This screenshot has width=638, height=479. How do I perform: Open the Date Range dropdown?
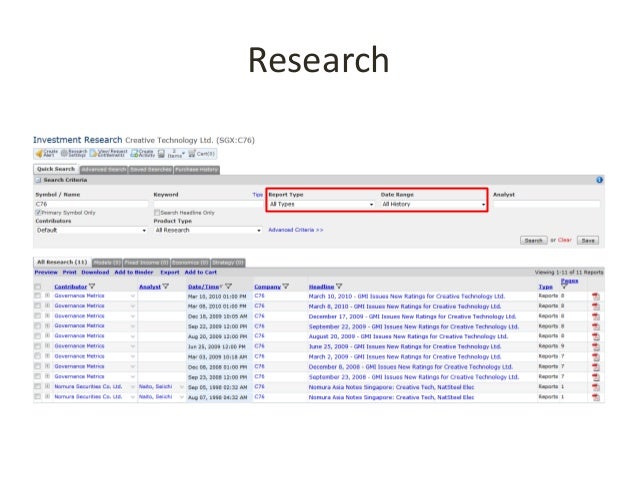click(432, 204)
